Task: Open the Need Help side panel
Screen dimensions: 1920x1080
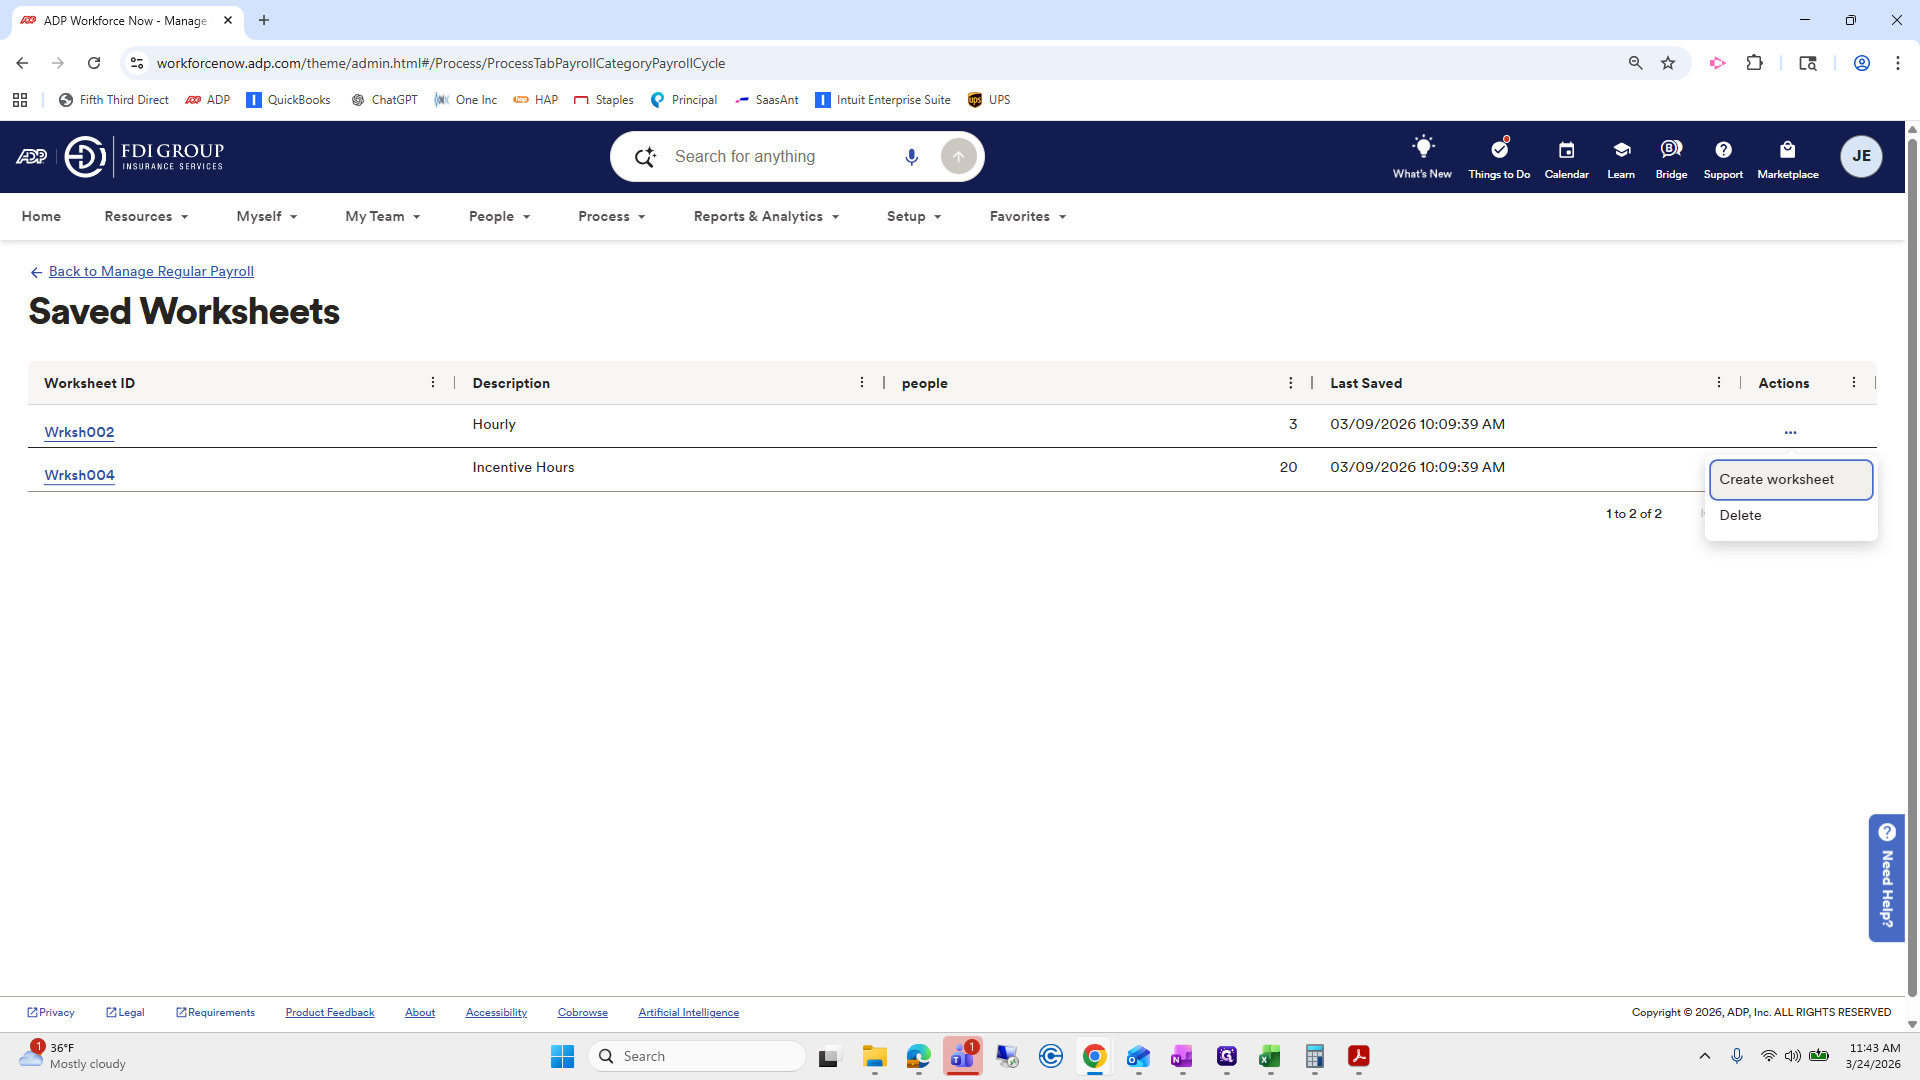Action: coord(1887,878)
